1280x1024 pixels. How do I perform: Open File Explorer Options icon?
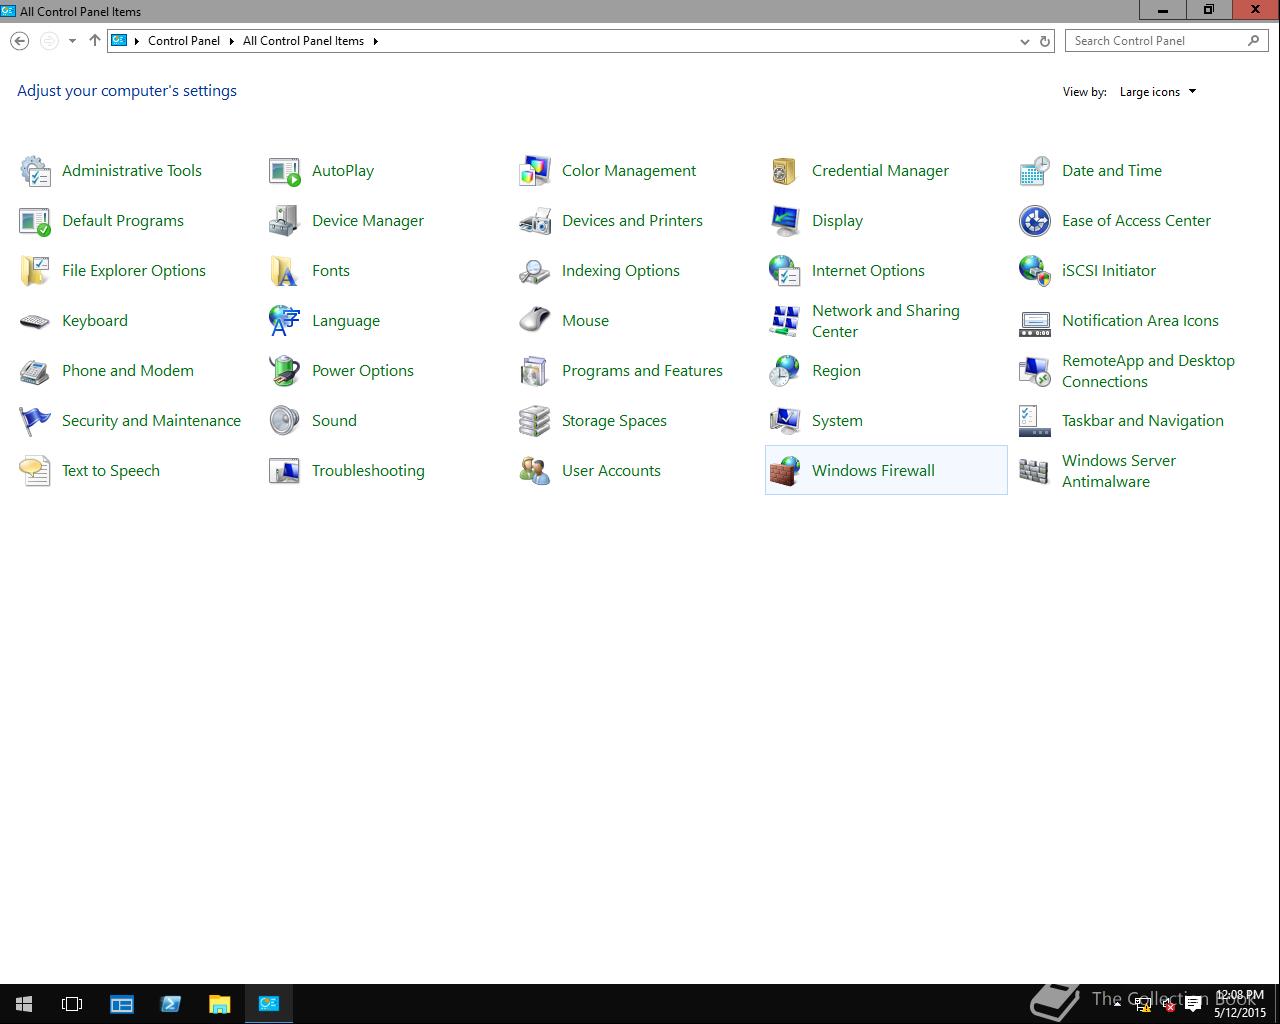tap(35, 271)
